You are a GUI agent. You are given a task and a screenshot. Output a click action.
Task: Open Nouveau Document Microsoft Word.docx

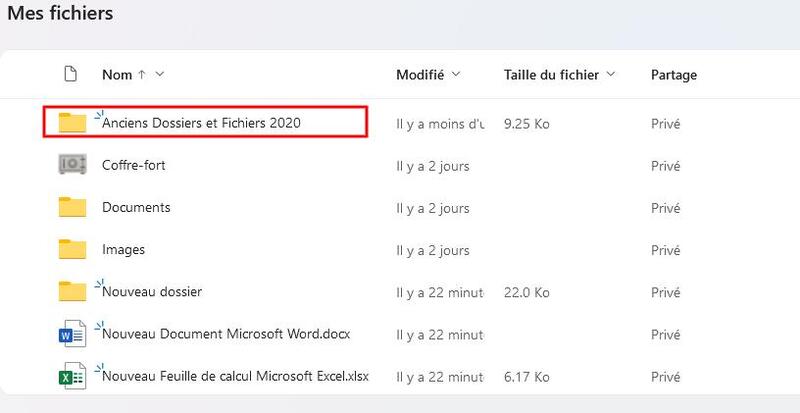(x=226, y=334)
